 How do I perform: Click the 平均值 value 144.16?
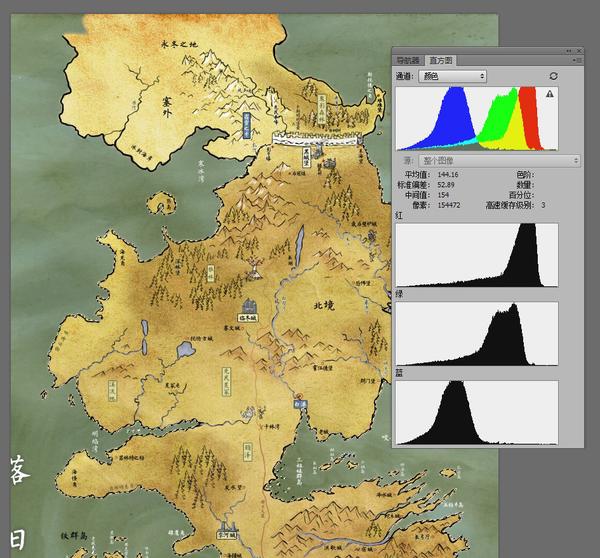(448, 175)
